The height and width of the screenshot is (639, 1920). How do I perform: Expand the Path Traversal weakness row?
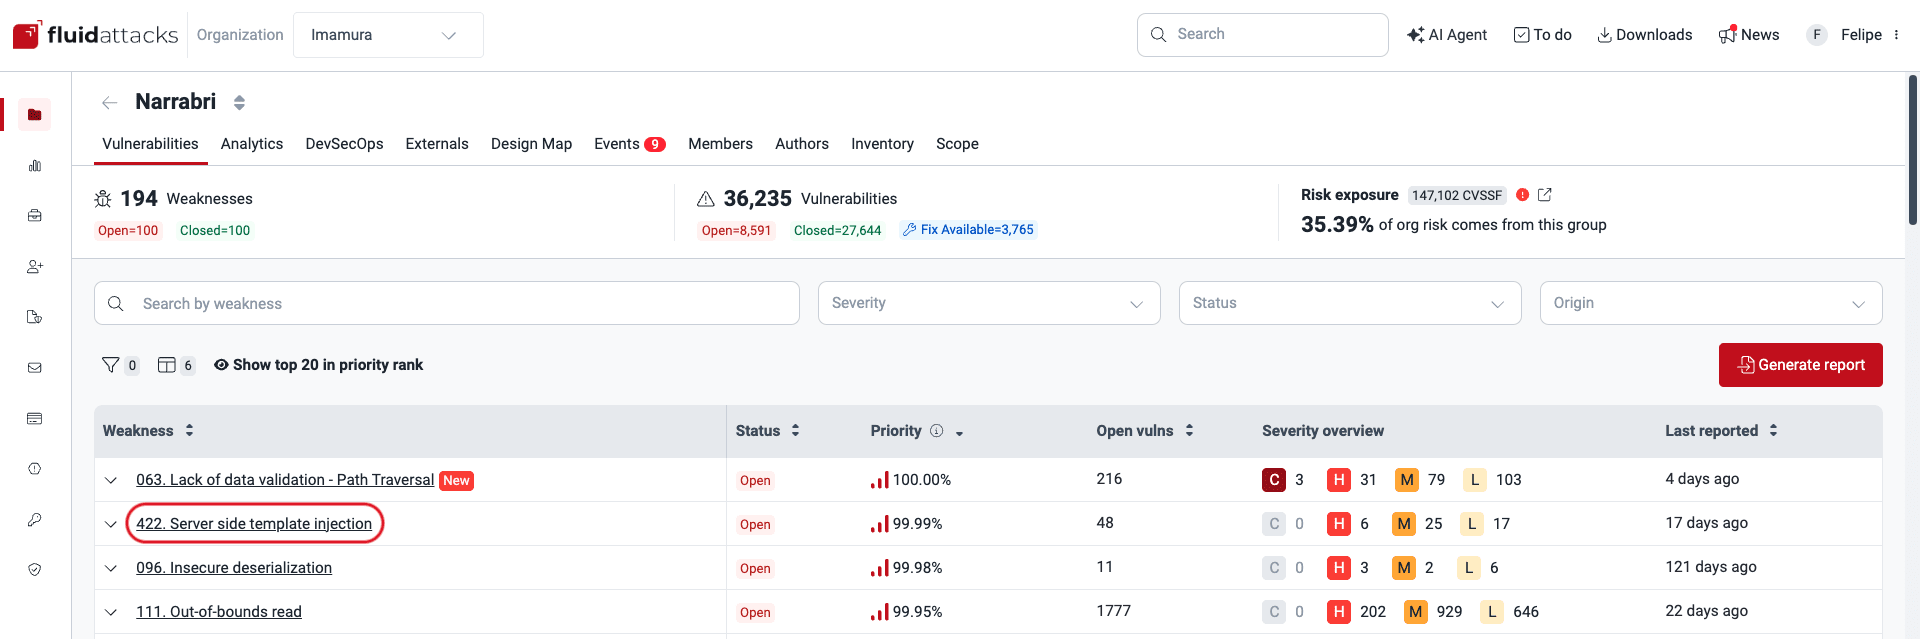click(111, 480)
